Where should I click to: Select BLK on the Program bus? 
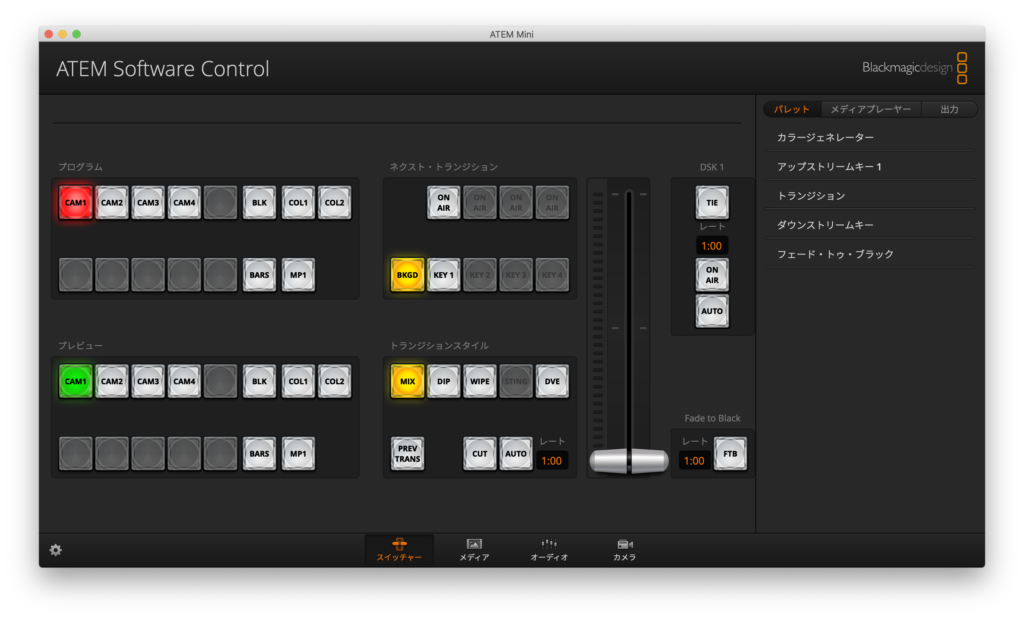click(x=259, y=202)
